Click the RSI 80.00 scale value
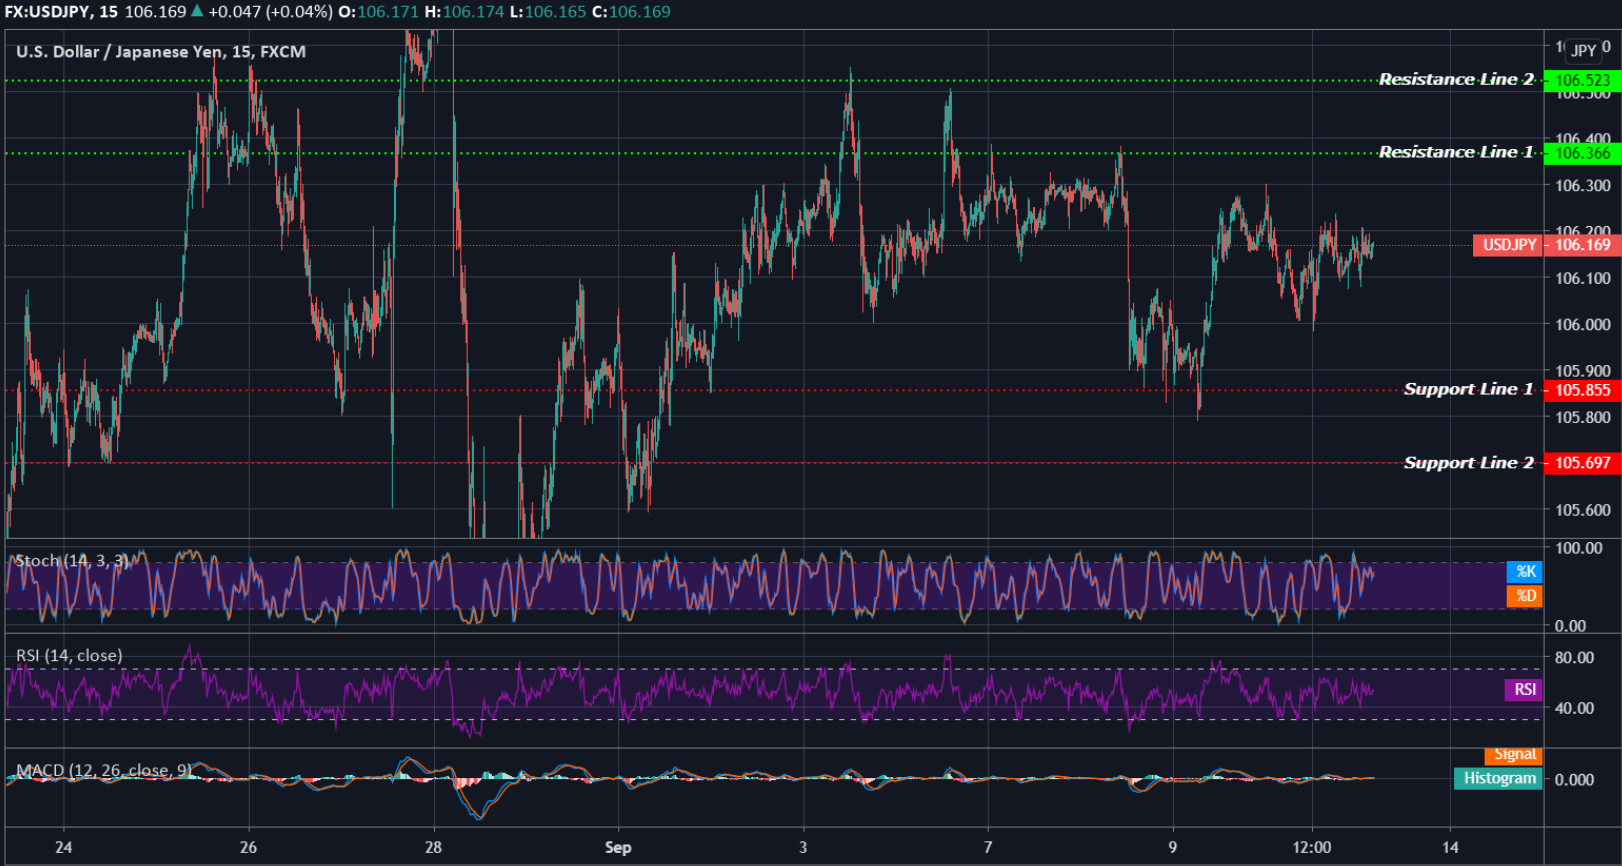The image size is (1622, 866). pyautogui.click(x=1574, y=658)
